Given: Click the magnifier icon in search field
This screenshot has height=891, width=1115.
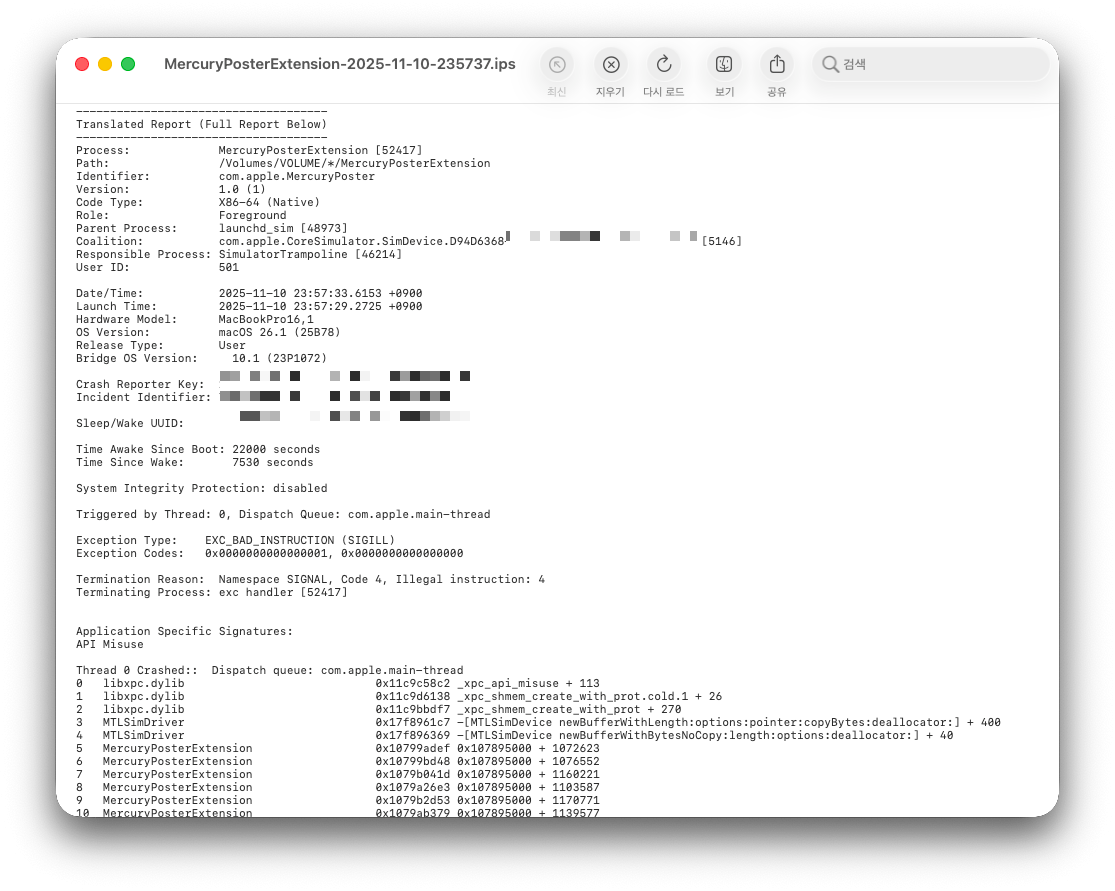Looking at the screenshot, I should pyautogui.click(x=830, y=64).
